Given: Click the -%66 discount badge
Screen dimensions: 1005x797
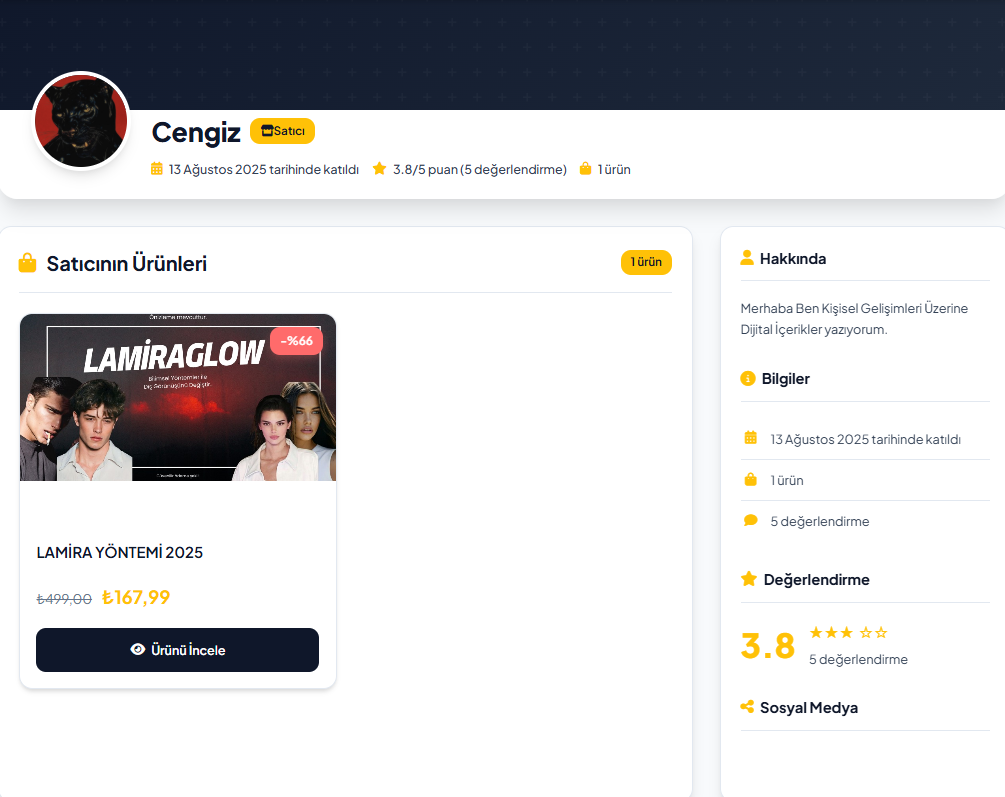Looking at the screenshot, I should click(296, 341).
